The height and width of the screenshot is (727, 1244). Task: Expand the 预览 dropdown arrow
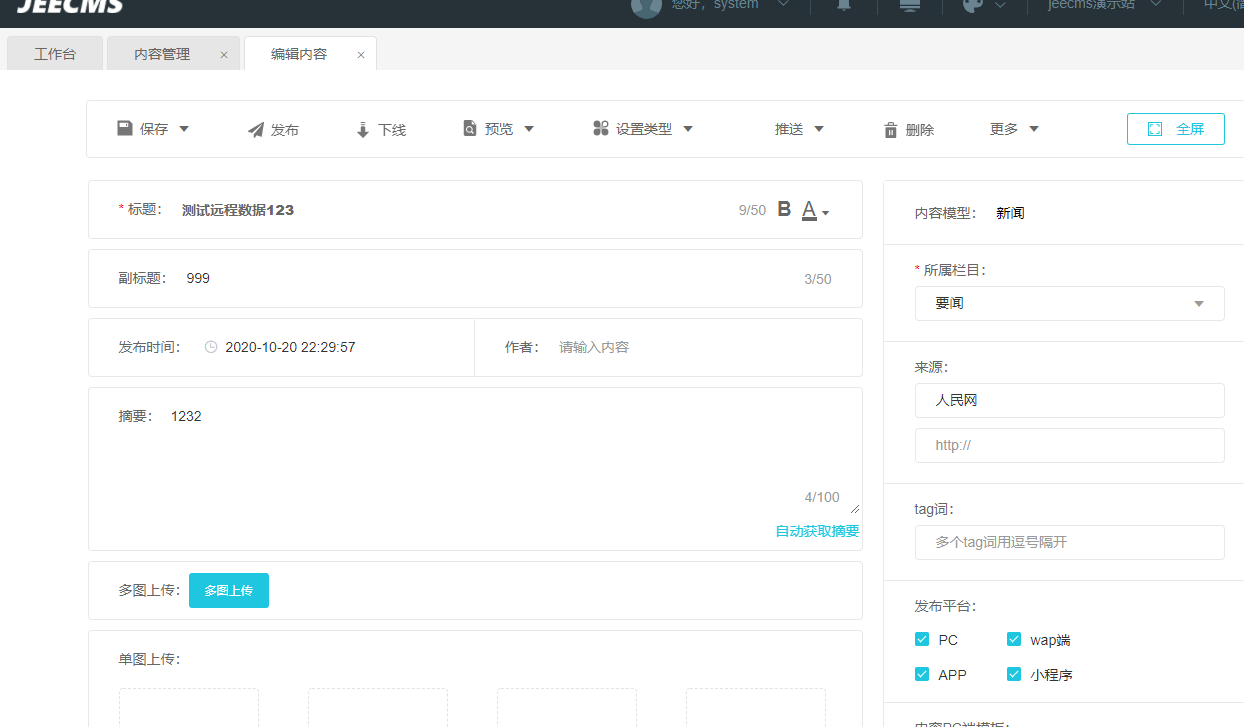529,129
